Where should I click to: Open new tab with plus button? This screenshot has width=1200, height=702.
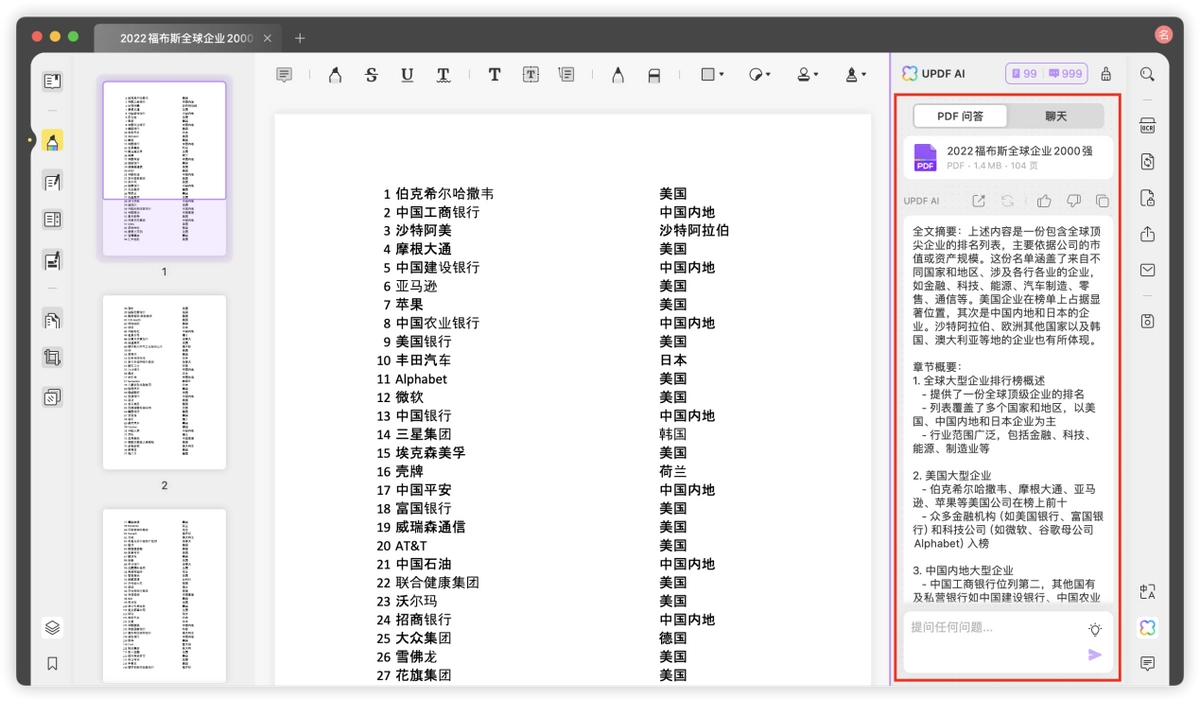pos(300,38)
